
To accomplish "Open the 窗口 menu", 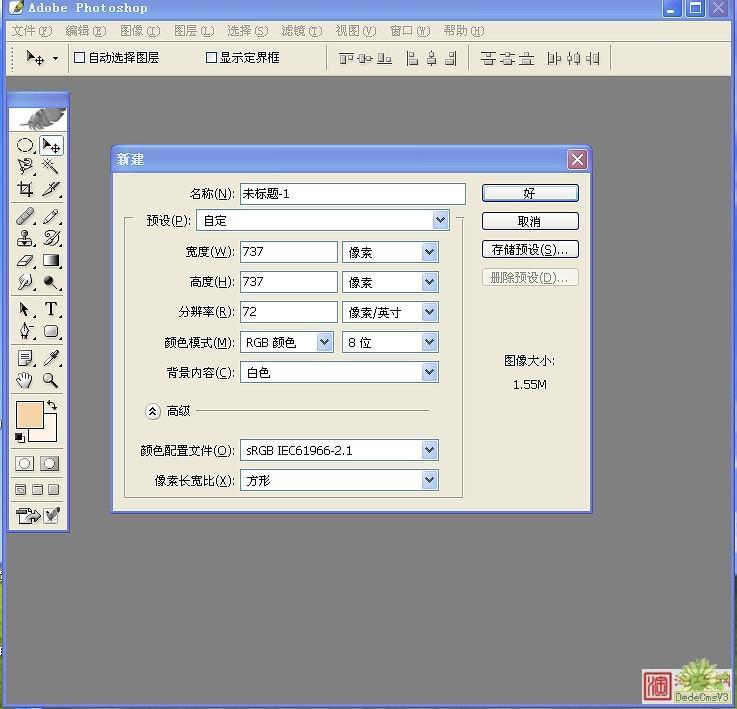I will [x=410, y=31].
